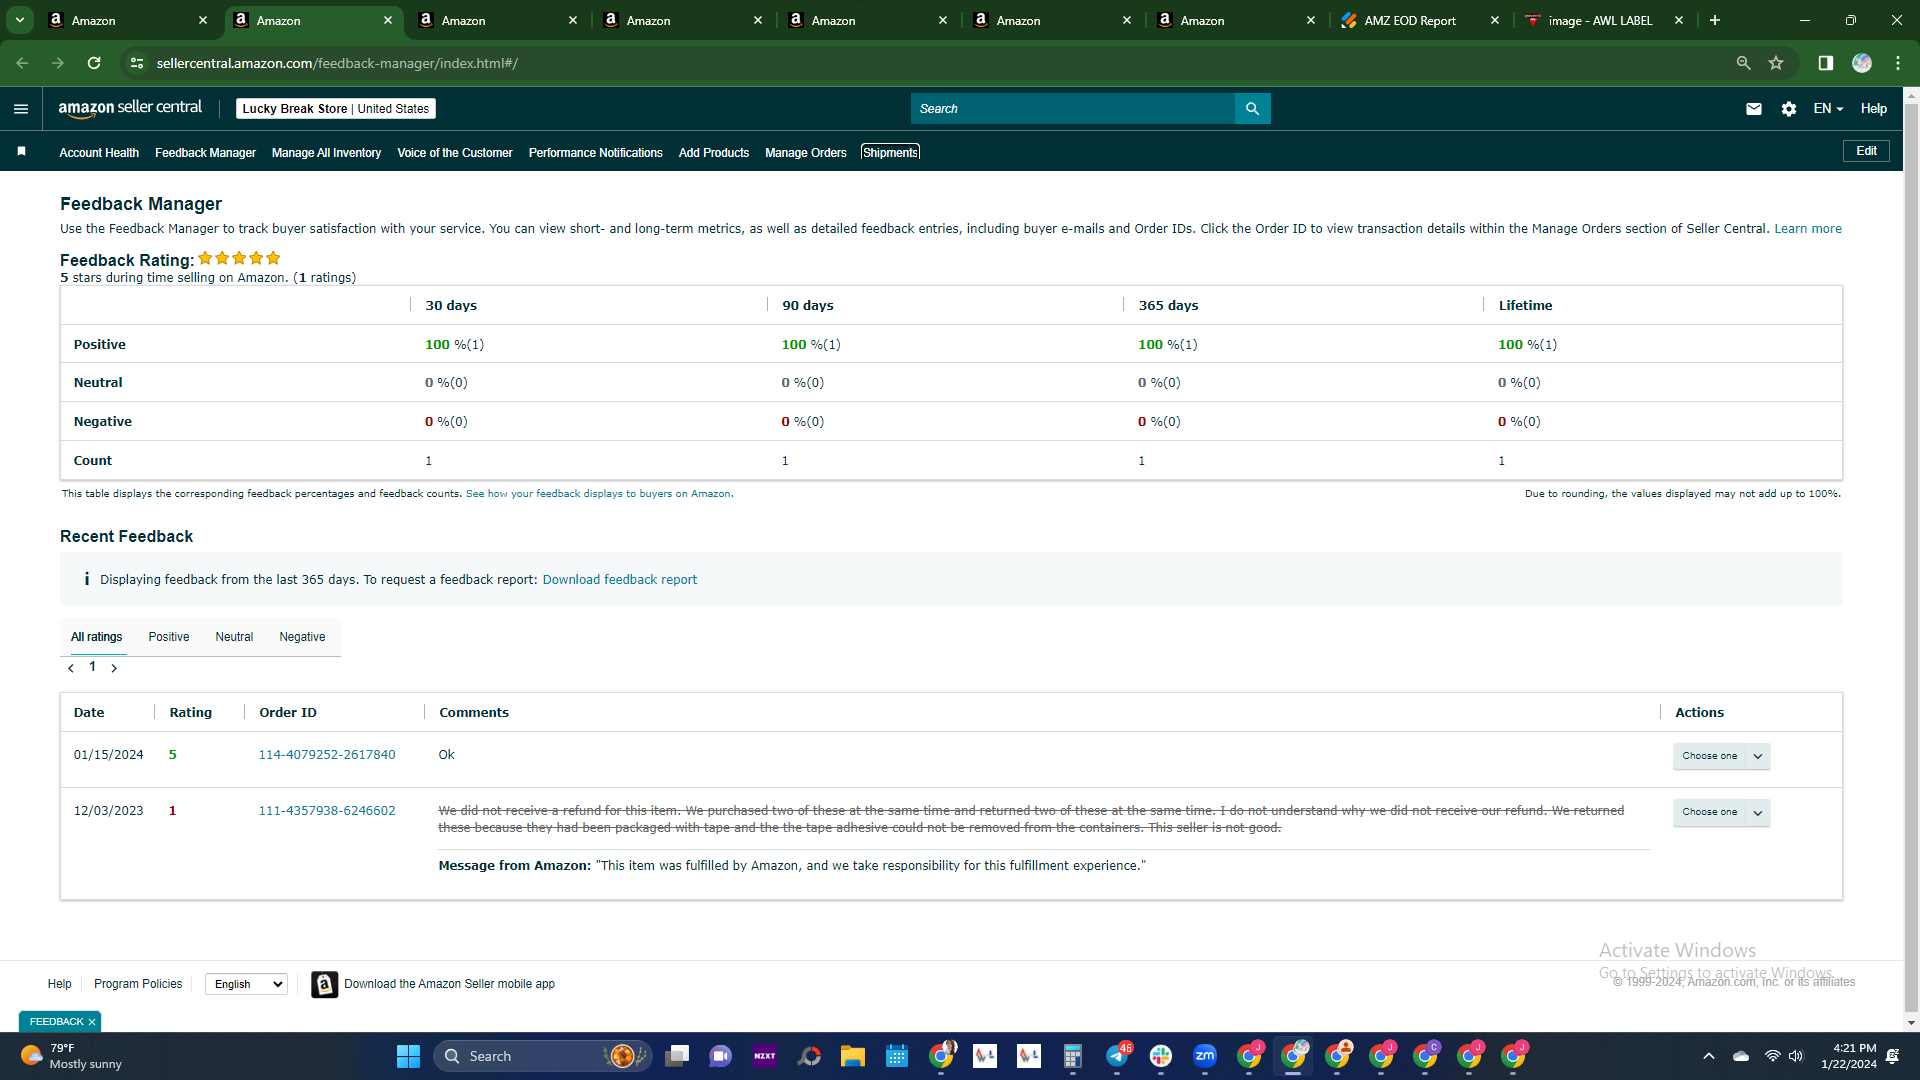Open Chrome side panel icon
Viewport: 1920px width, 1080px height.
(x=1825, y=63)
